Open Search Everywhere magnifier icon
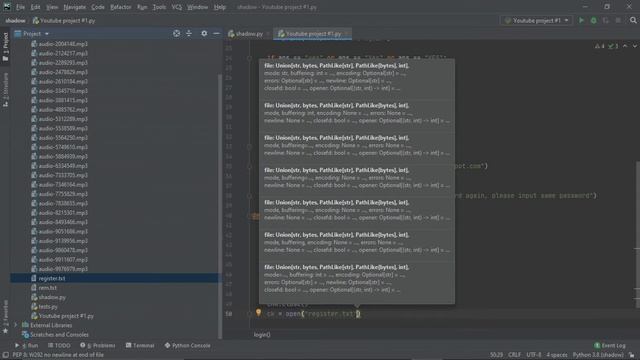Screen dimensions: 640x360 pos(633,20)
